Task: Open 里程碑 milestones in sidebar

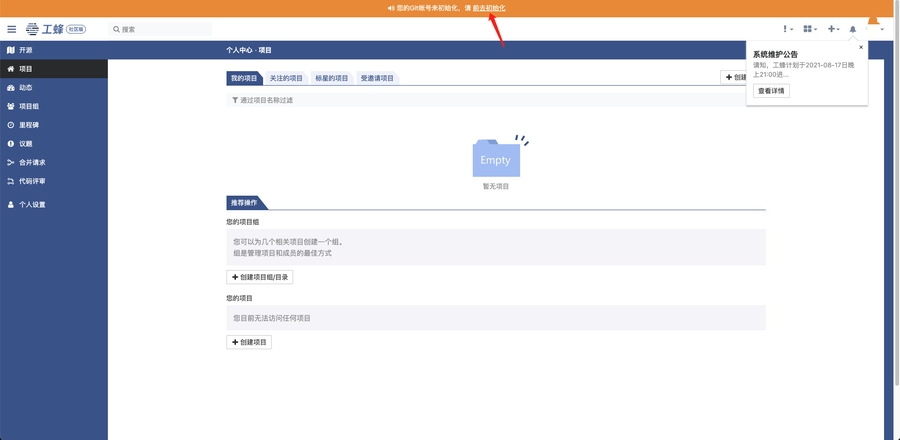Action: point(29,125)
